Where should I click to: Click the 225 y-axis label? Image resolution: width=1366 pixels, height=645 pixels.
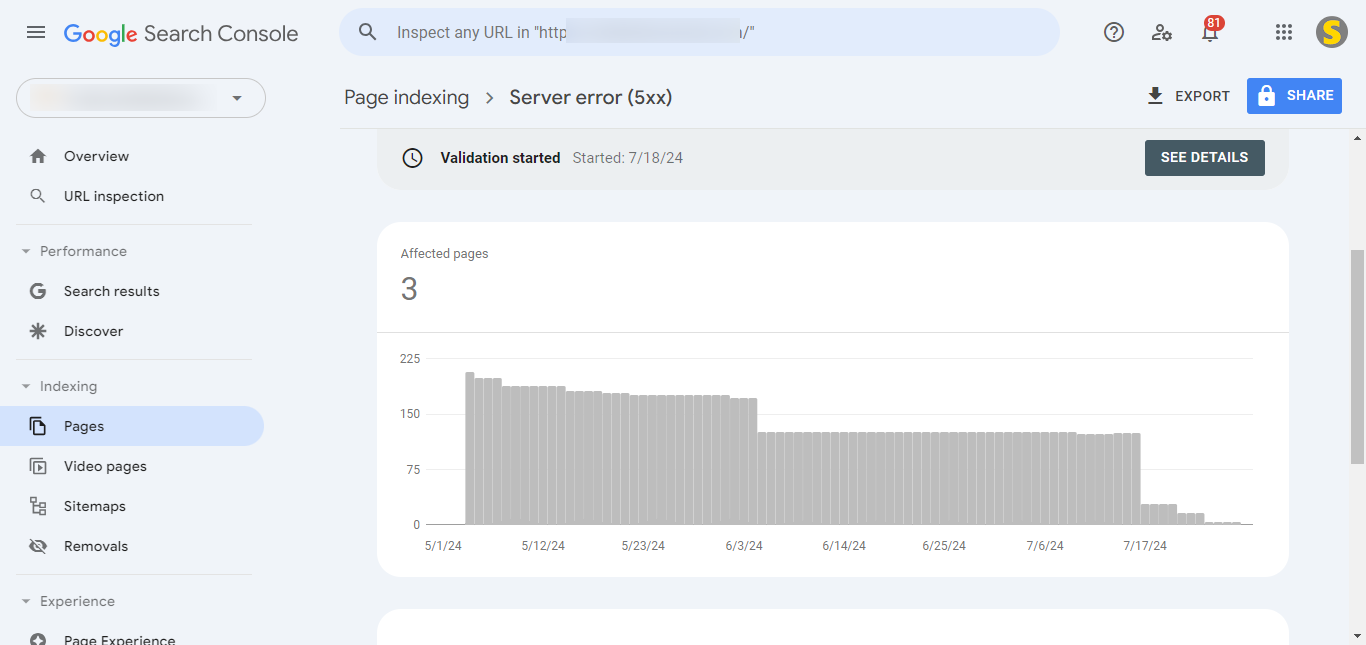click(x=410, y=358)
